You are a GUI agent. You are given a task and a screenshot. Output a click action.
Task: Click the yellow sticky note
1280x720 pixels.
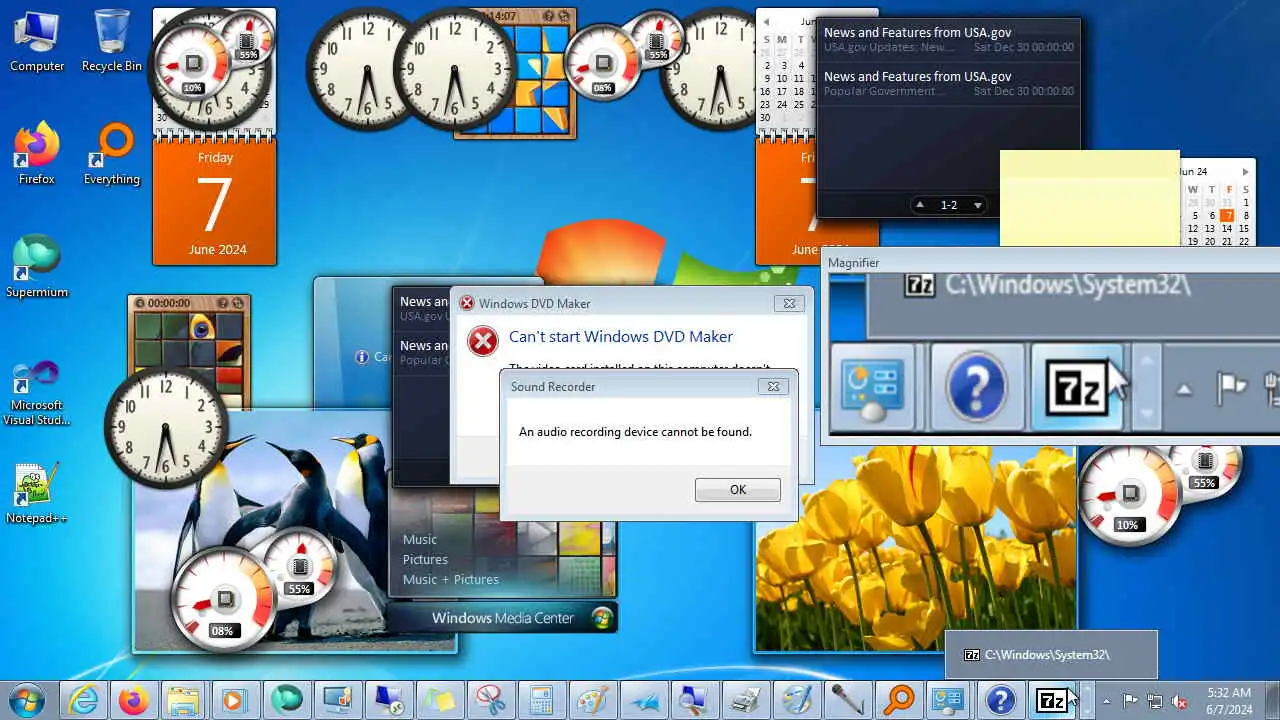pyautogui.click(x=1090, y=197)
